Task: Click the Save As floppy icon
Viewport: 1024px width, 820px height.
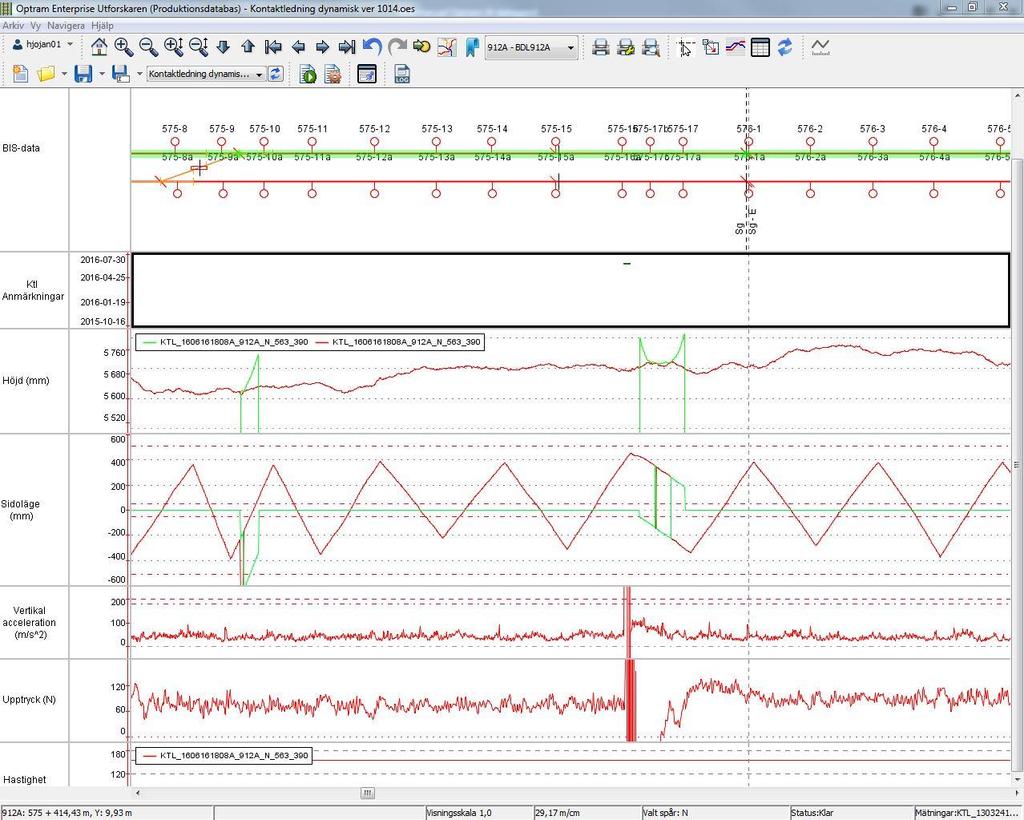Action: pos(121,74)
